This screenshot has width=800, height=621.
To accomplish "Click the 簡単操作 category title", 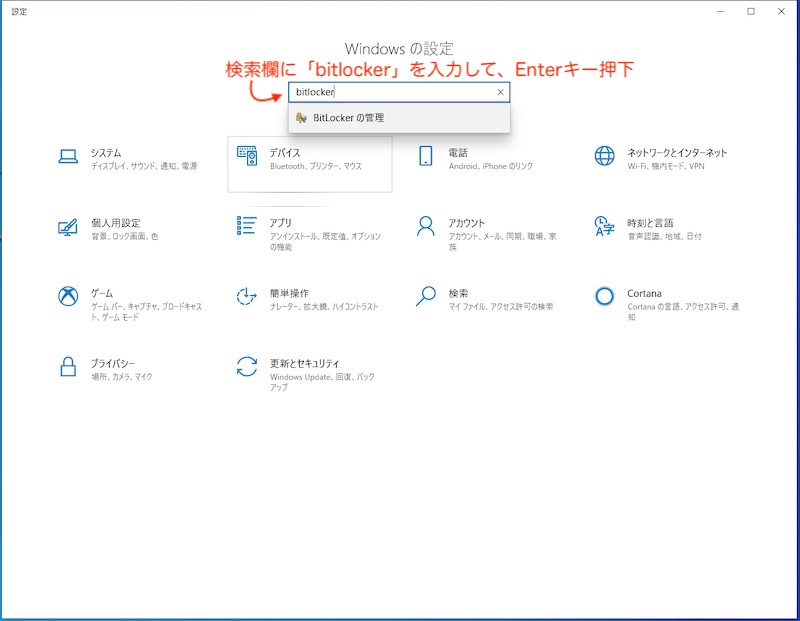I will click(289, 293).
